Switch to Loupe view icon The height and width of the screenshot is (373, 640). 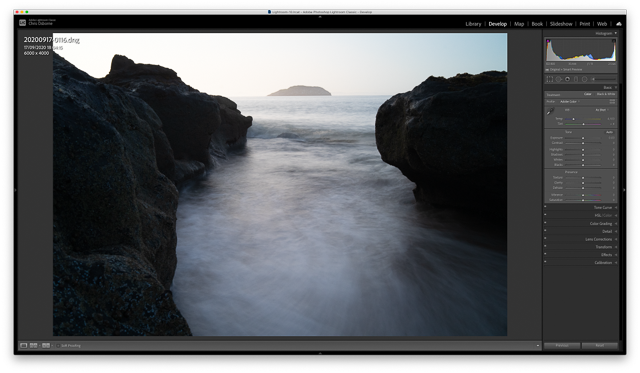point(24,346)
